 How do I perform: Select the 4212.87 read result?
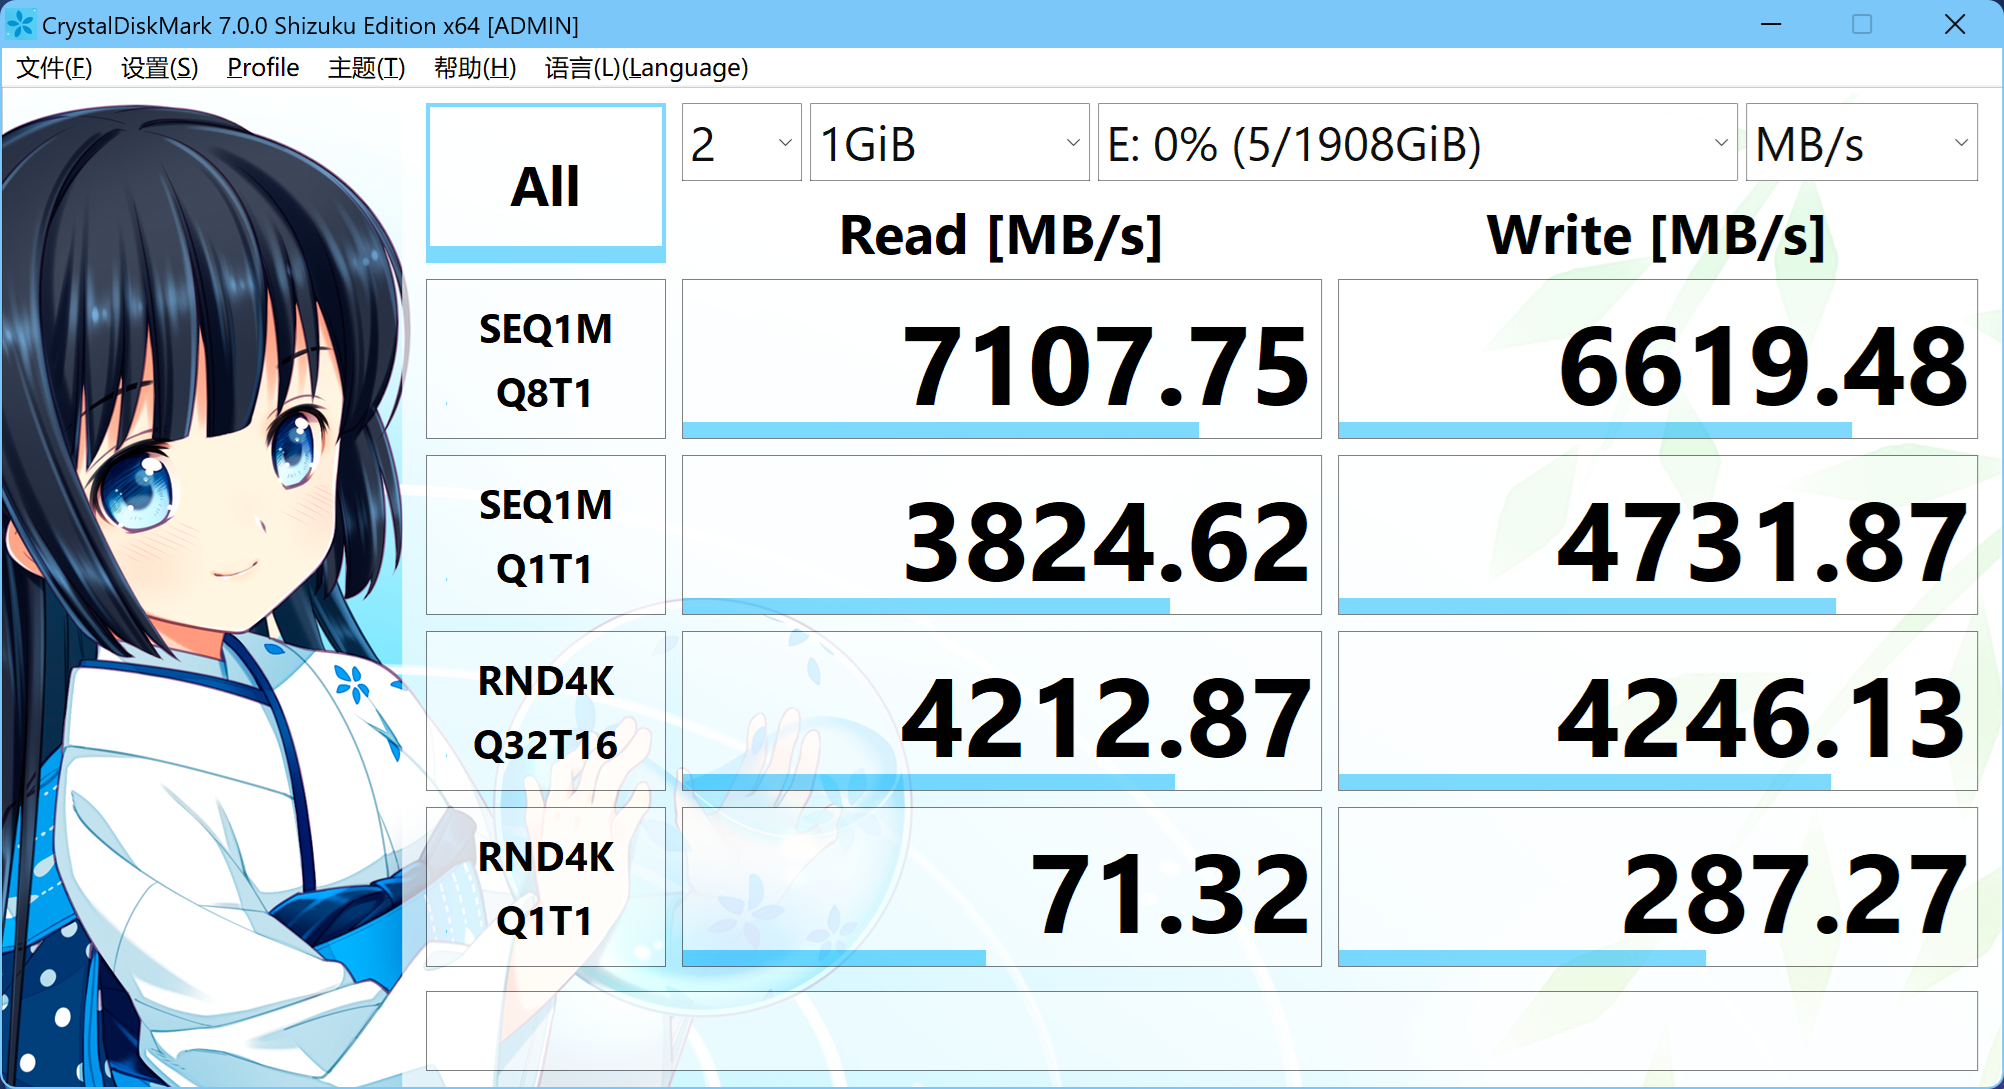click(1002, 711)
